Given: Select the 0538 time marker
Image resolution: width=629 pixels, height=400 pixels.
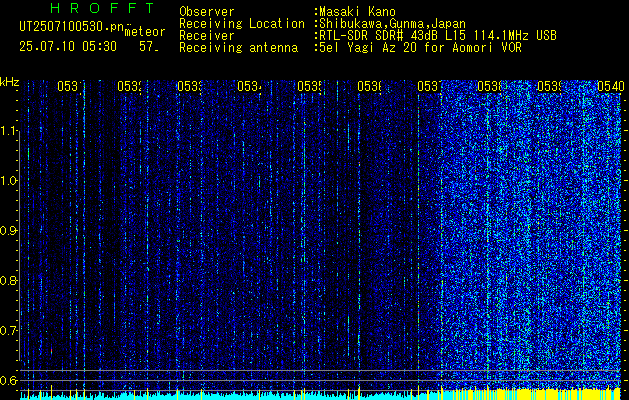Looking at the screenshot, I should (x=490, y=86).
